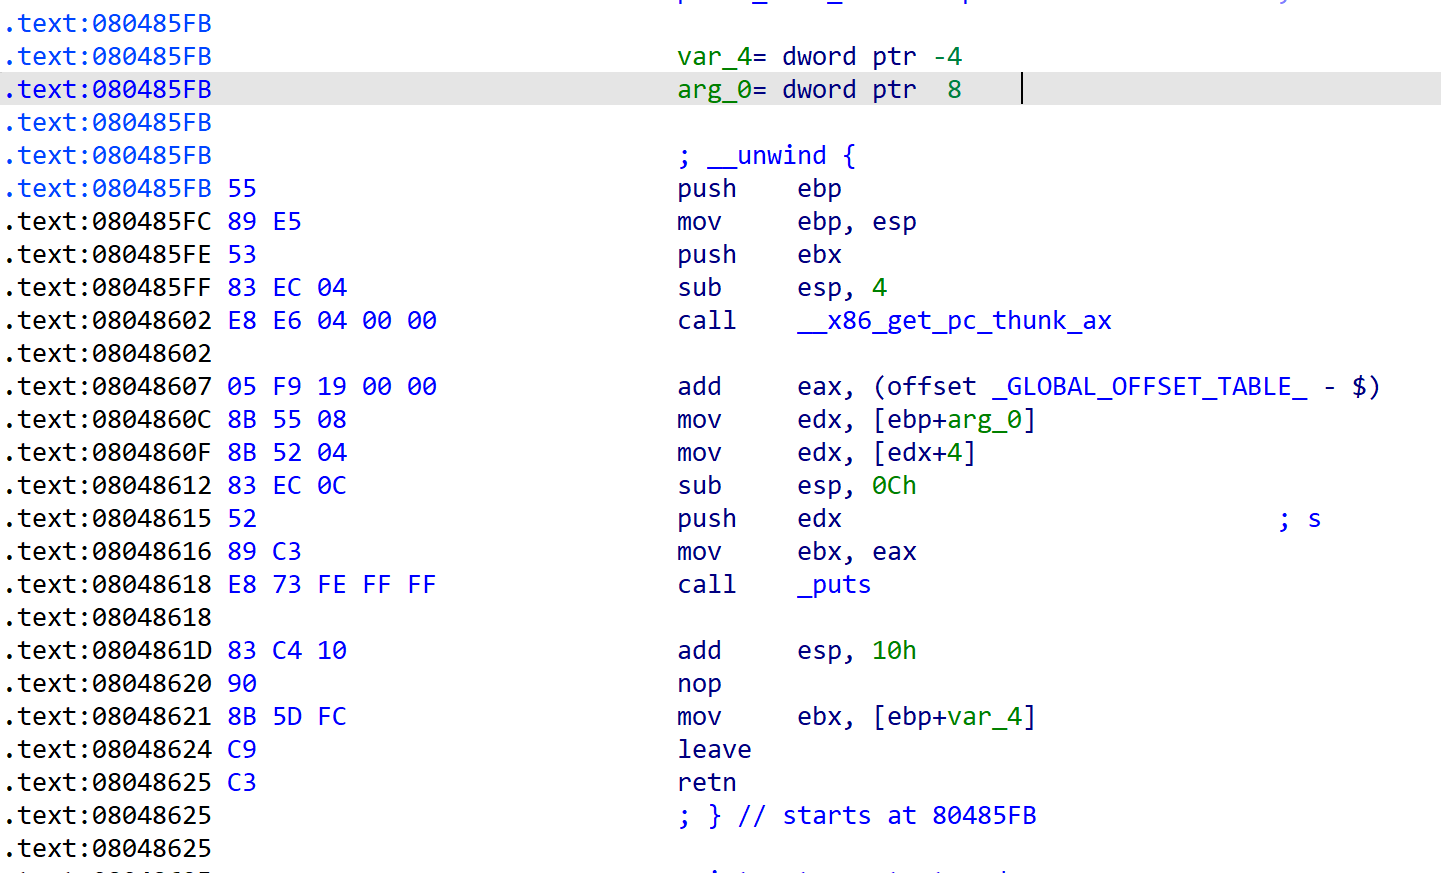Image resolution: width=1441 pixels, height=873 pixels.
Task: Click opcode bytes "8B 55 08"
Action: [x=287, y=419]
